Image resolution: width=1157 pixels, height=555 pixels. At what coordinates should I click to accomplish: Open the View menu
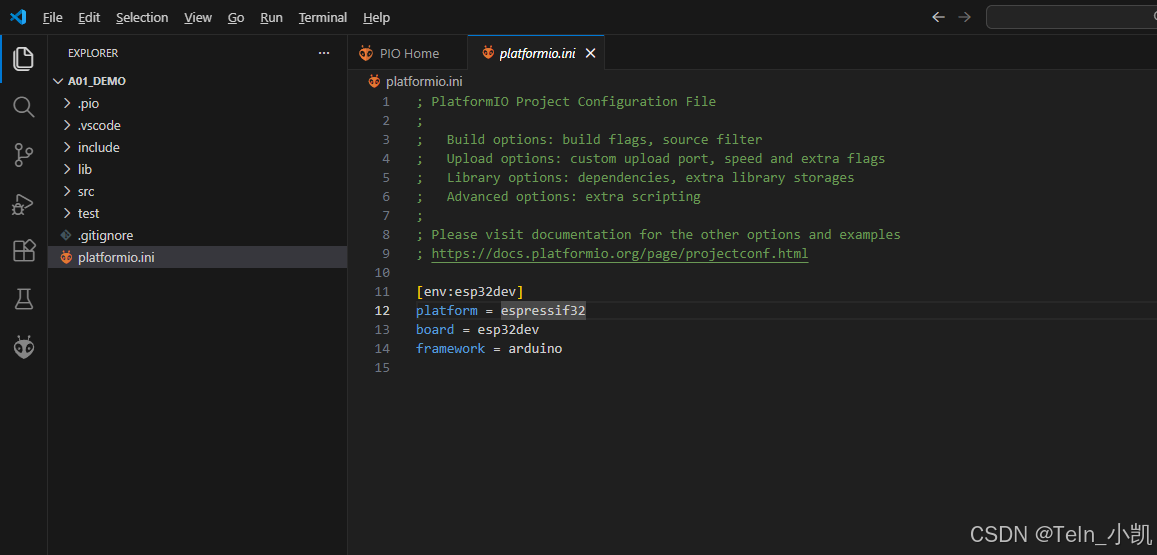click(x=198, y=18)
